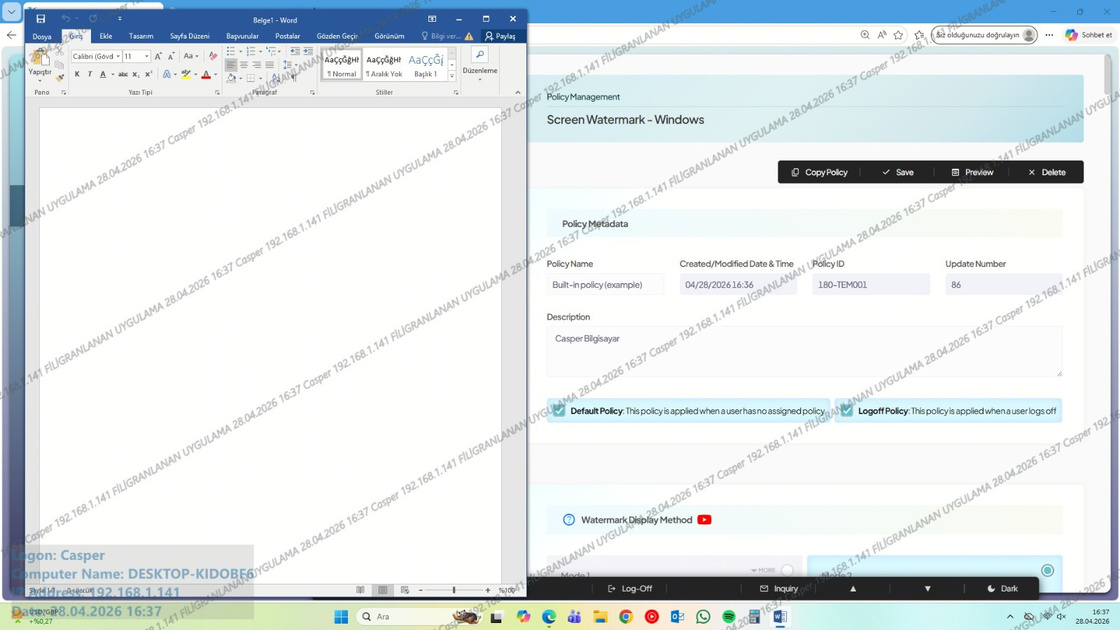Save the Word document with the floppy icon
This screenshot has height=630, width=1120.
coord(41,19)
